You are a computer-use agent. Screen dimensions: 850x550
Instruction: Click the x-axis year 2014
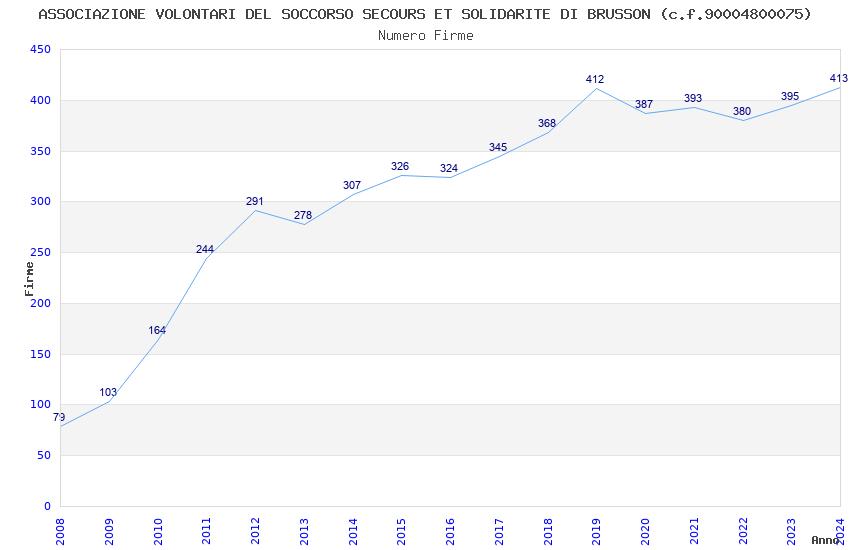352,531
